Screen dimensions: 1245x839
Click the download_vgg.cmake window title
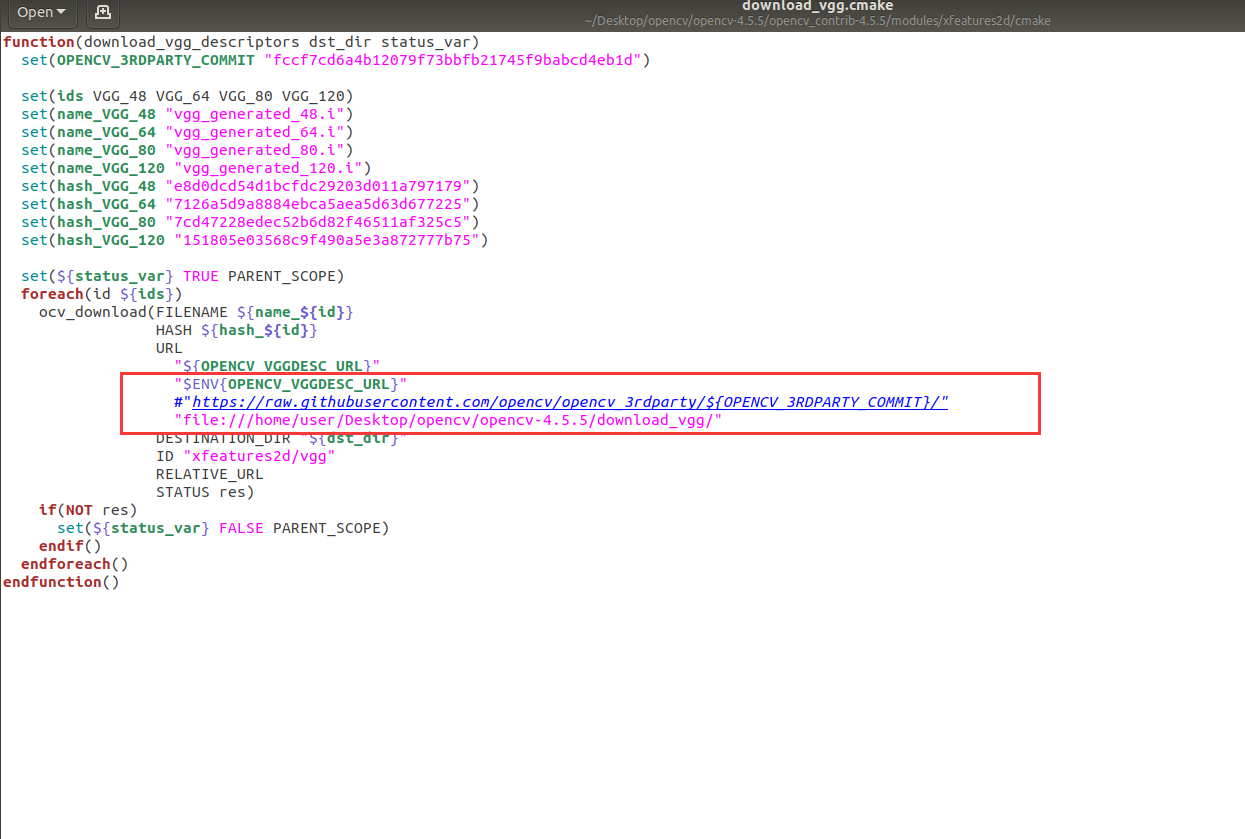(x=817, y=6)
